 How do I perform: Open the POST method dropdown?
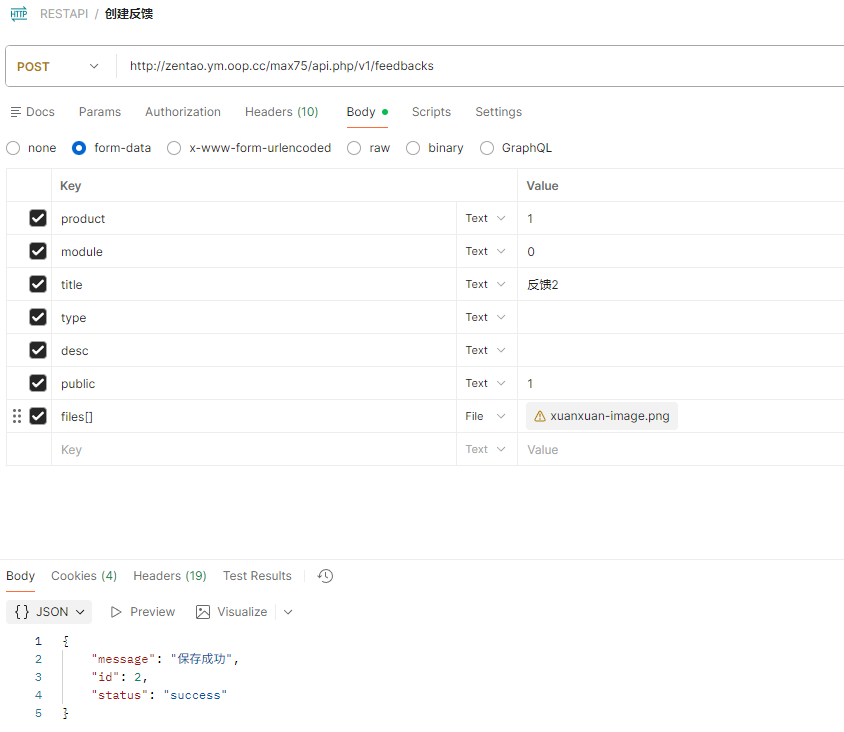click(x=59, y=66)
